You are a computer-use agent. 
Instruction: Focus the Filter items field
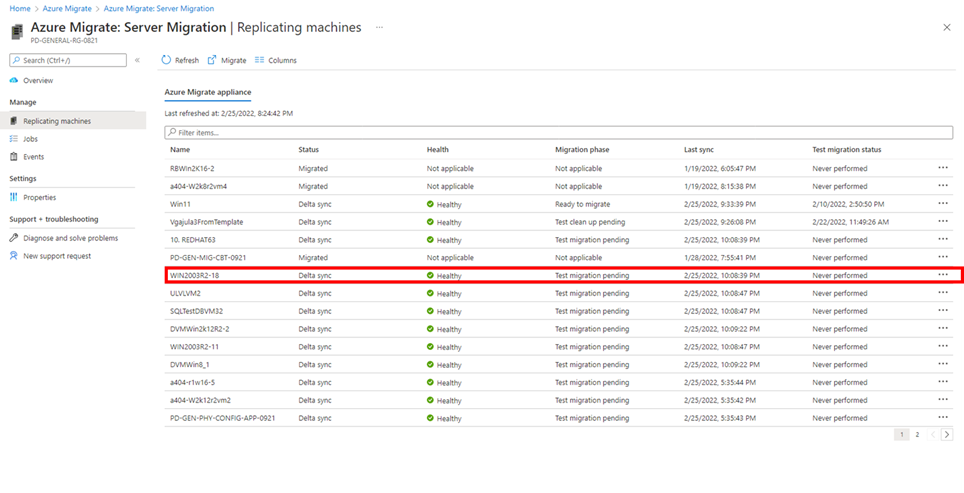pyautogui.click(x=559, y=132)
